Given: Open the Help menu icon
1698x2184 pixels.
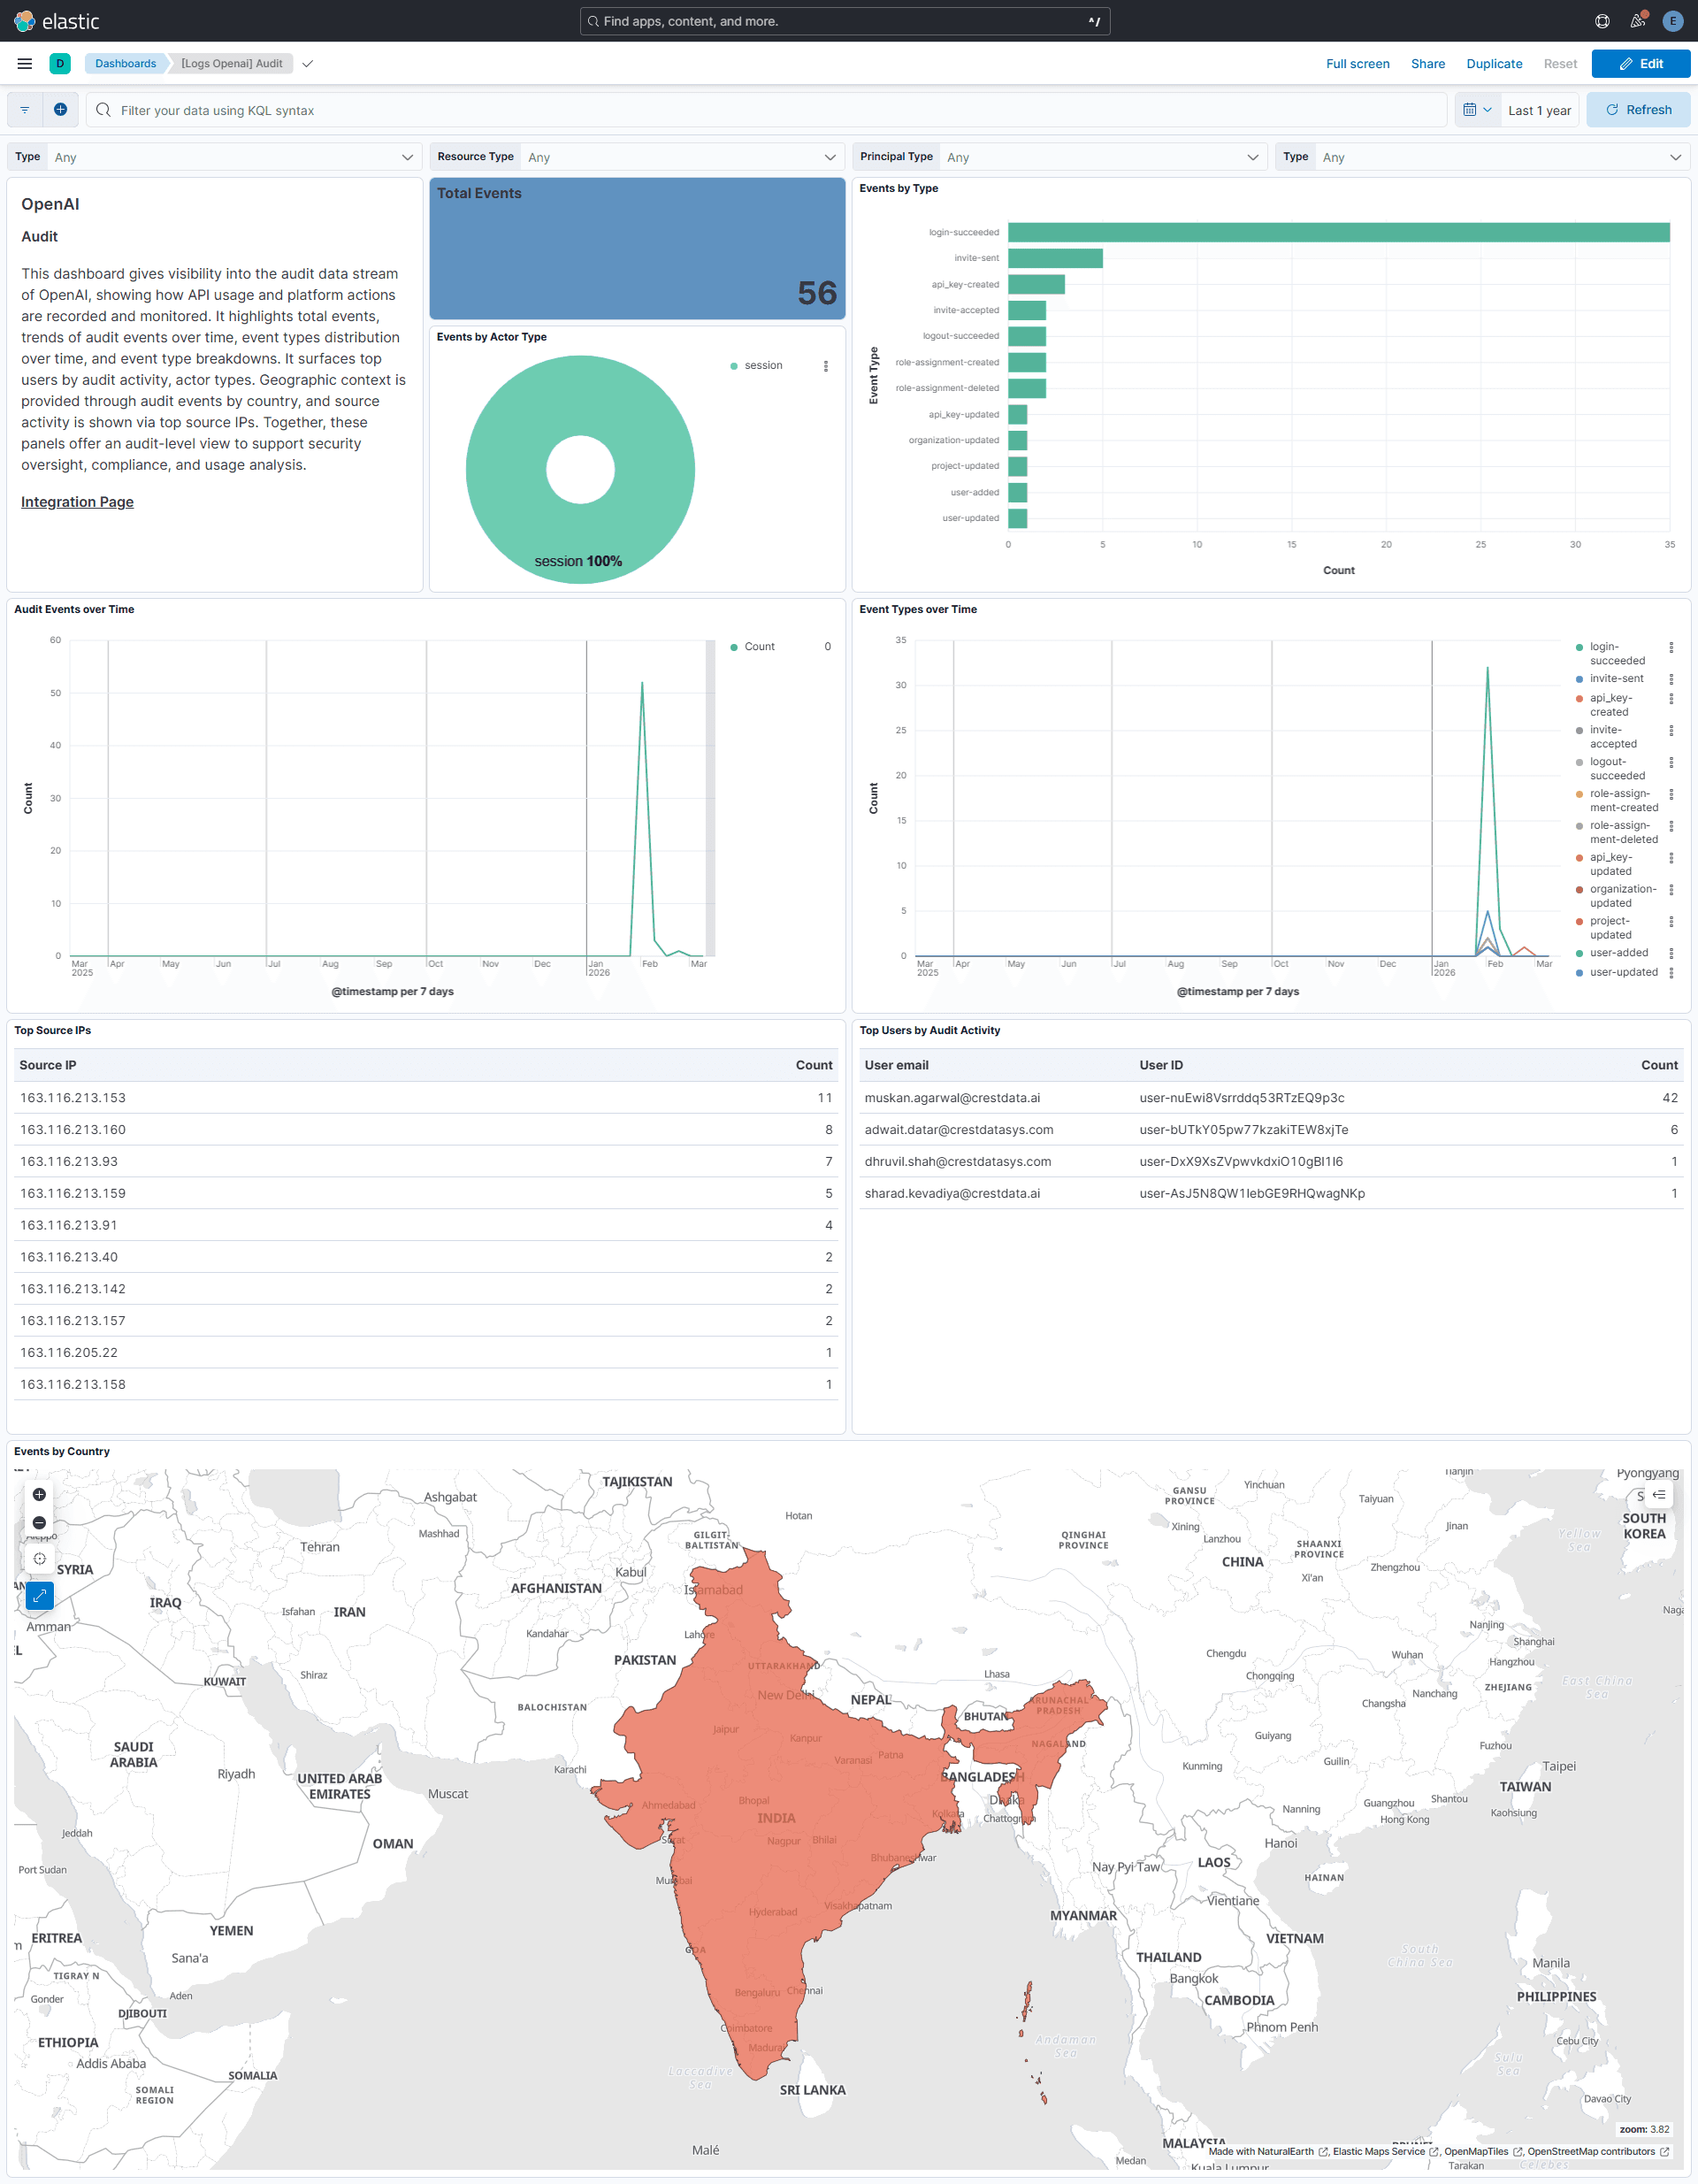Looking at the screenshot, I should (1602, 21).
